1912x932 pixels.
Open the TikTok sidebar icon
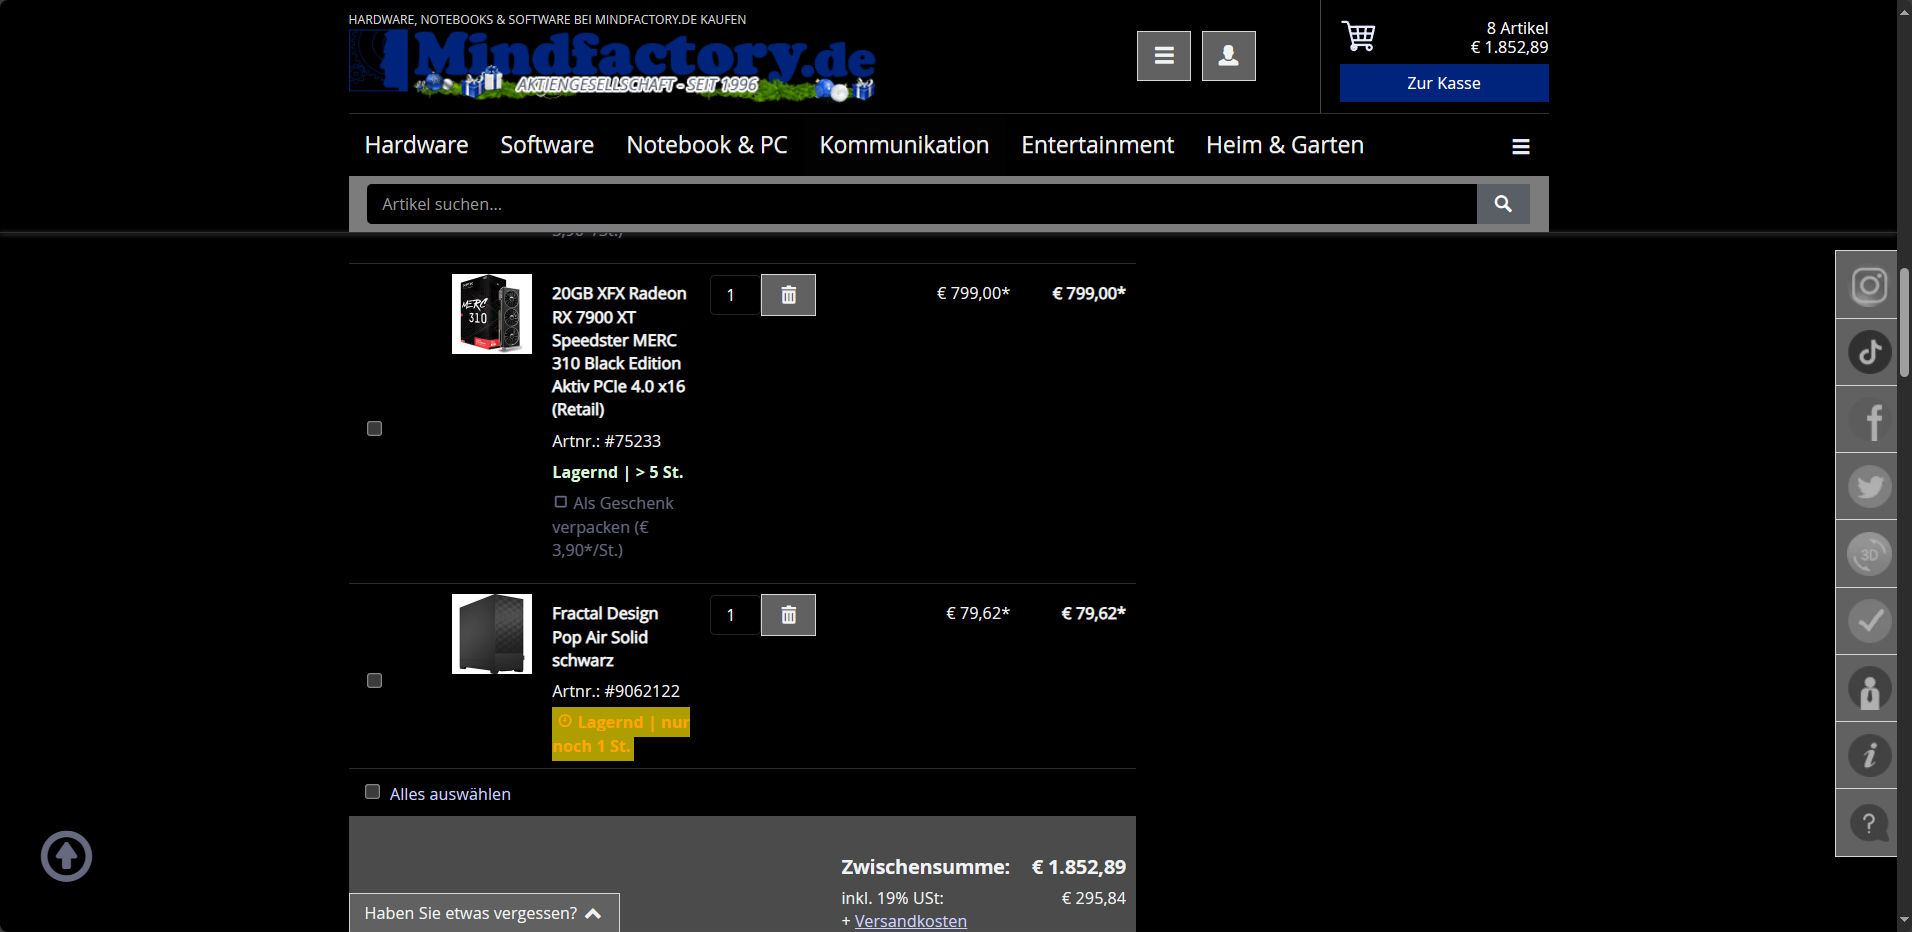coord(1869,352)
